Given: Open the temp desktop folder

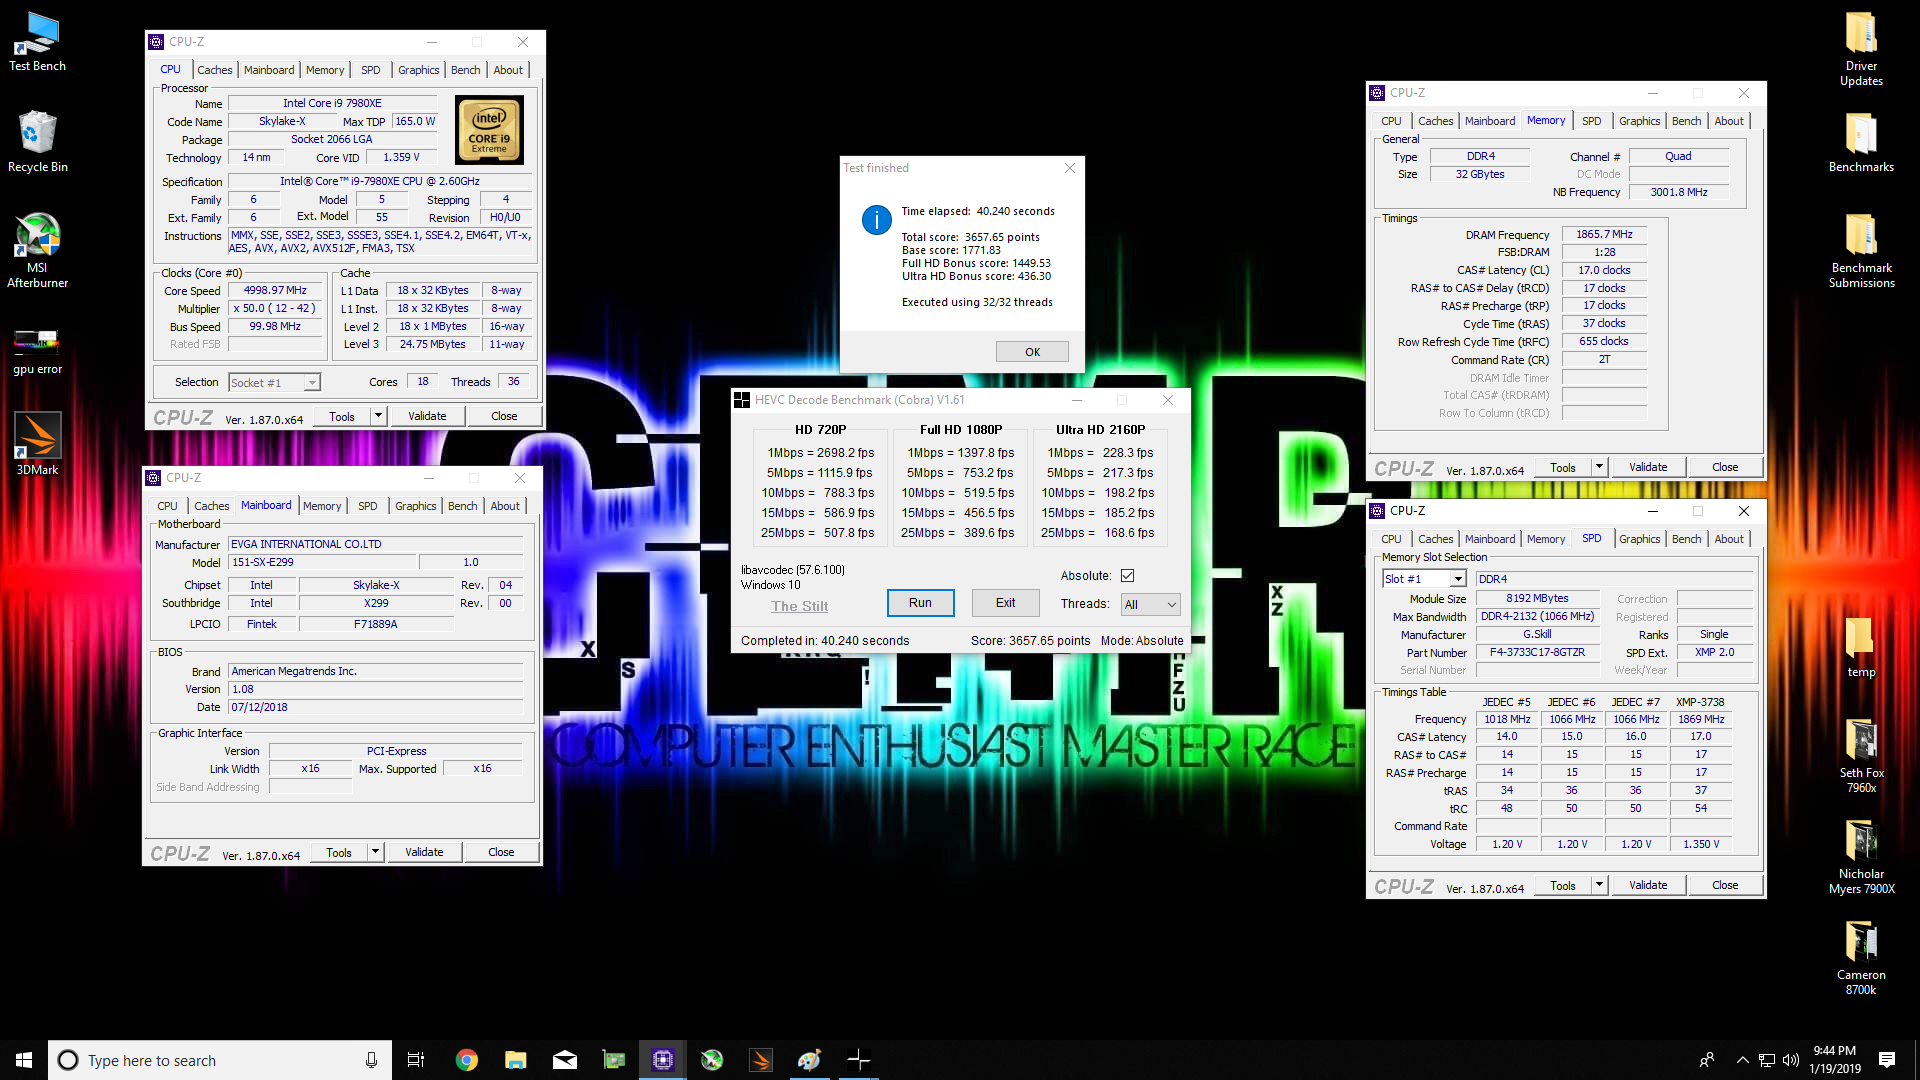Looking at the screenshot, I should pyautogui.click(x=1861, y=647).
